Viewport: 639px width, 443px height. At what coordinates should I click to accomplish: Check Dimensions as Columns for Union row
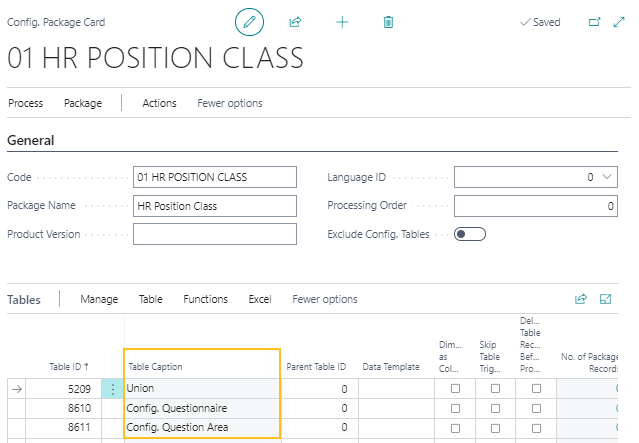[x=455, y=388]
